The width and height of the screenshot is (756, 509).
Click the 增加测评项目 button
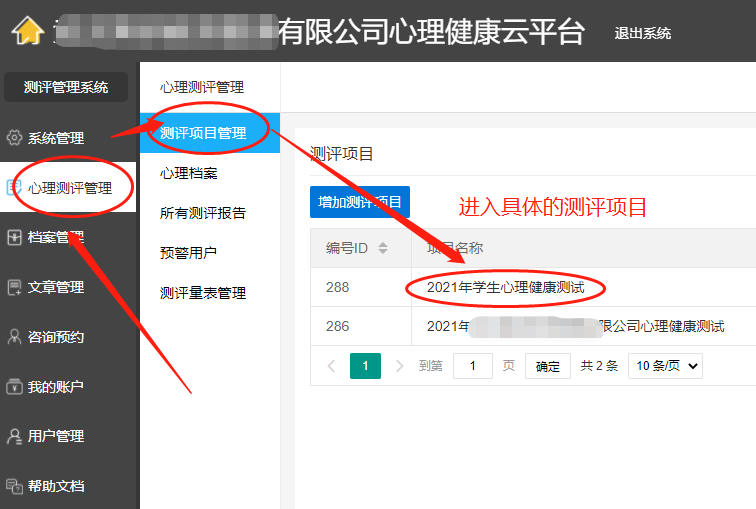(x=360, y=202)
